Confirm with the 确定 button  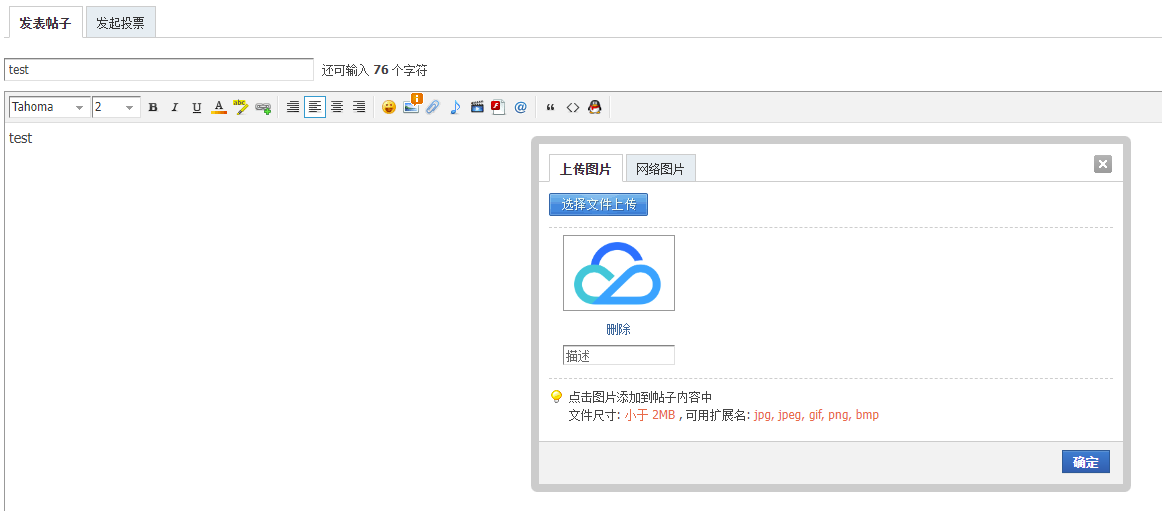point(1086,461)
